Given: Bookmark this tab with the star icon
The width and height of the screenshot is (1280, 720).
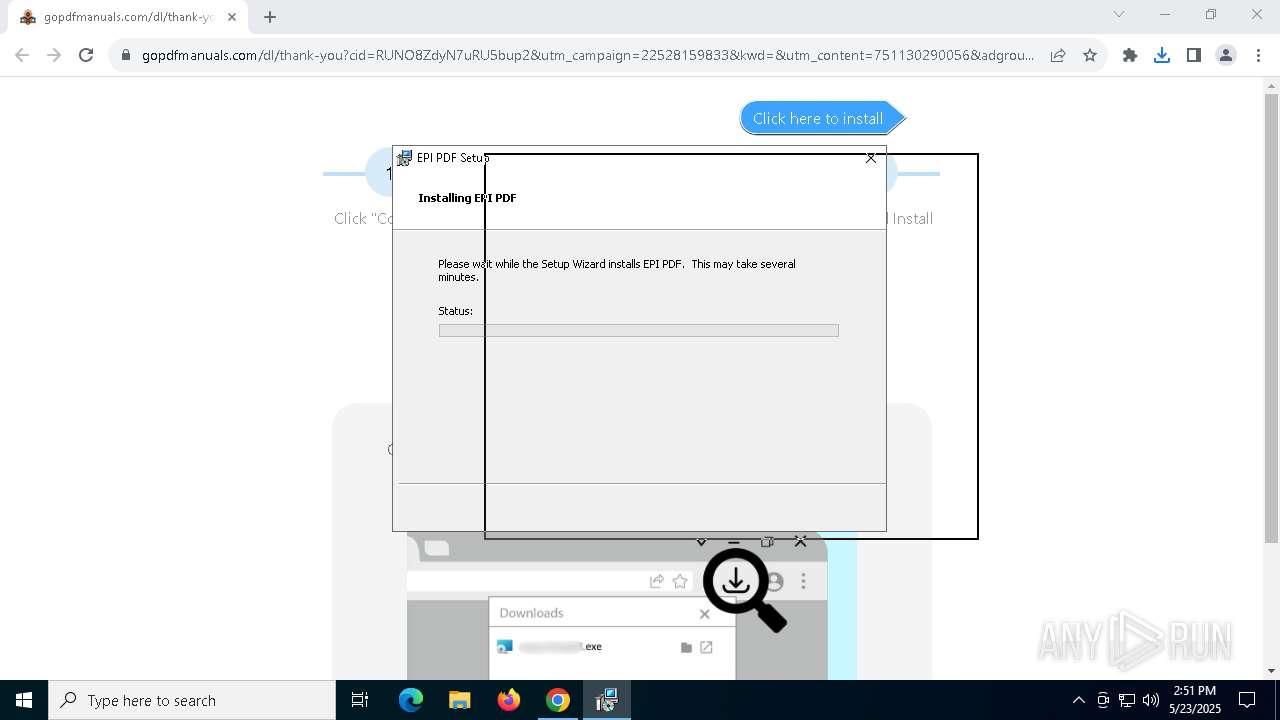Looking at the screenshot, I should tap(1090, 55).
